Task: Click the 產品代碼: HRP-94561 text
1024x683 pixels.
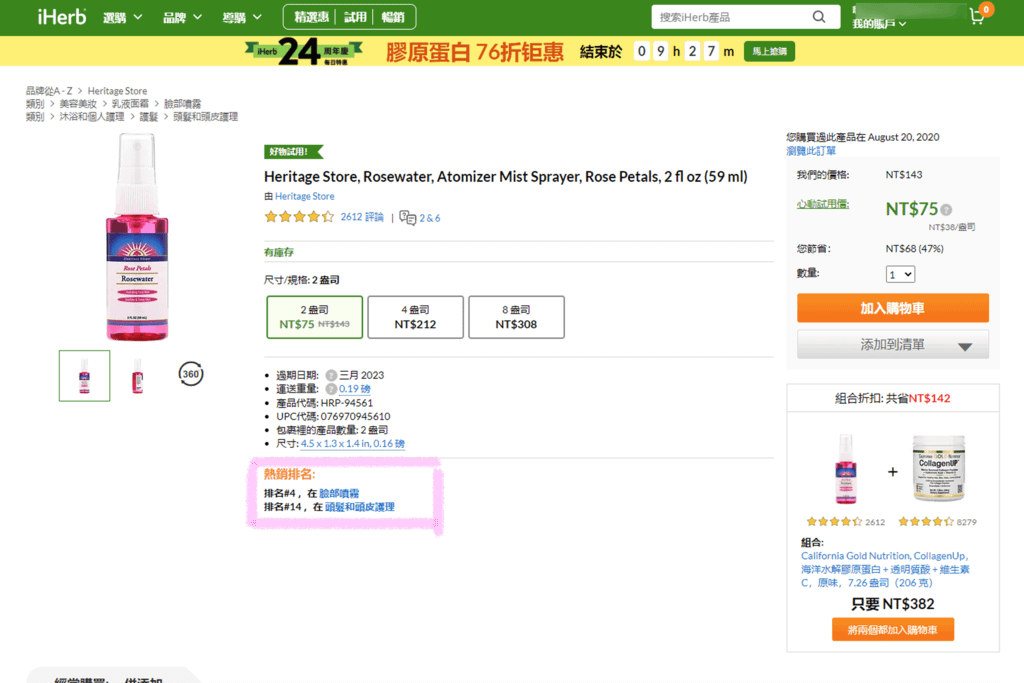Action: tap(325, 403)
